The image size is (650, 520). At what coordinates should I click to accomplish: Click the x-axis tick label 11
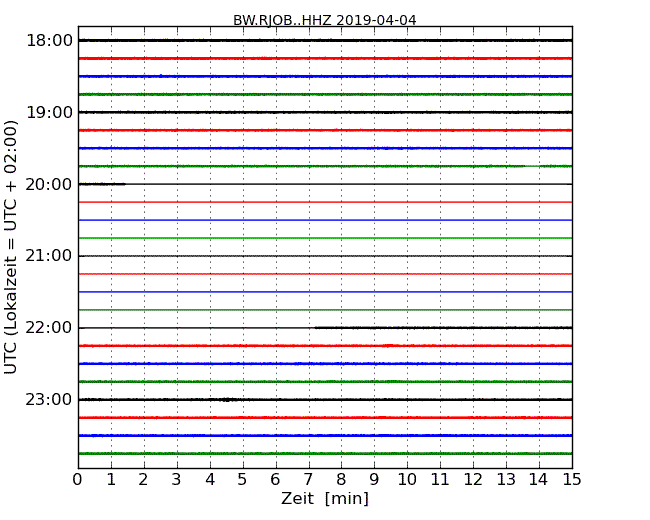point(440,479)
